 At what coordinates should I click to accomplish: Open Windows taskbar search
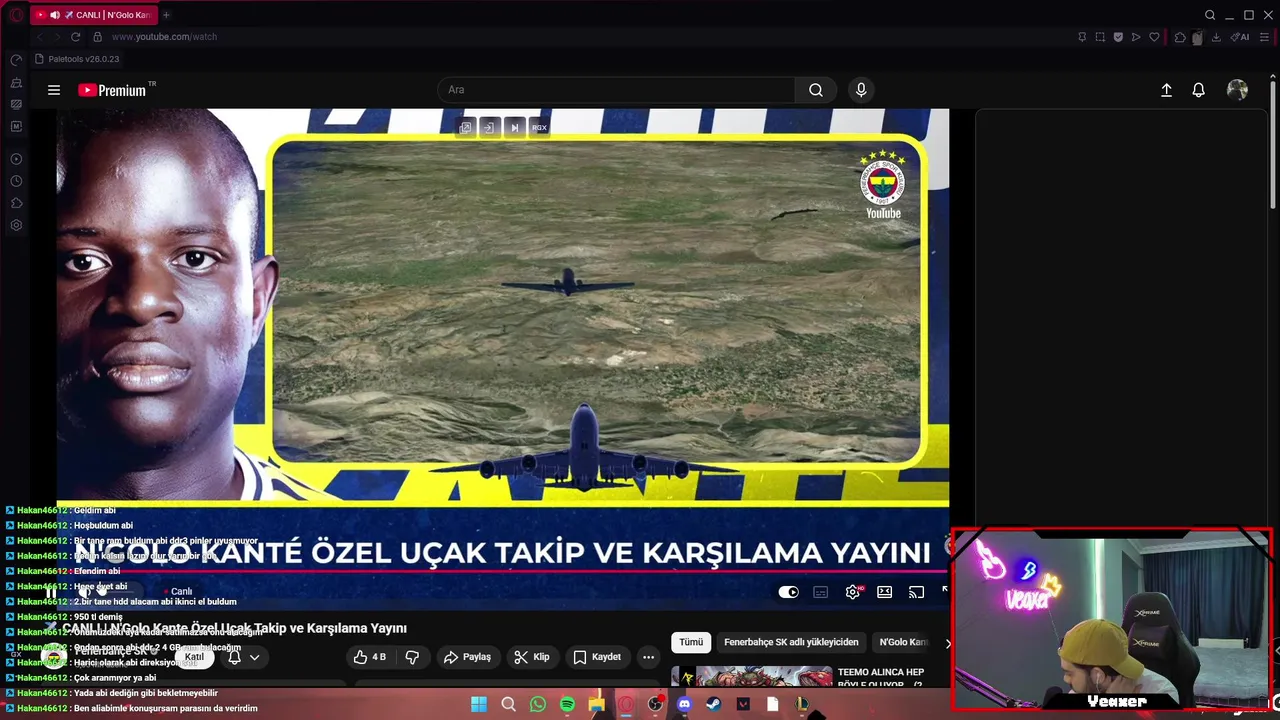(508, 704)
